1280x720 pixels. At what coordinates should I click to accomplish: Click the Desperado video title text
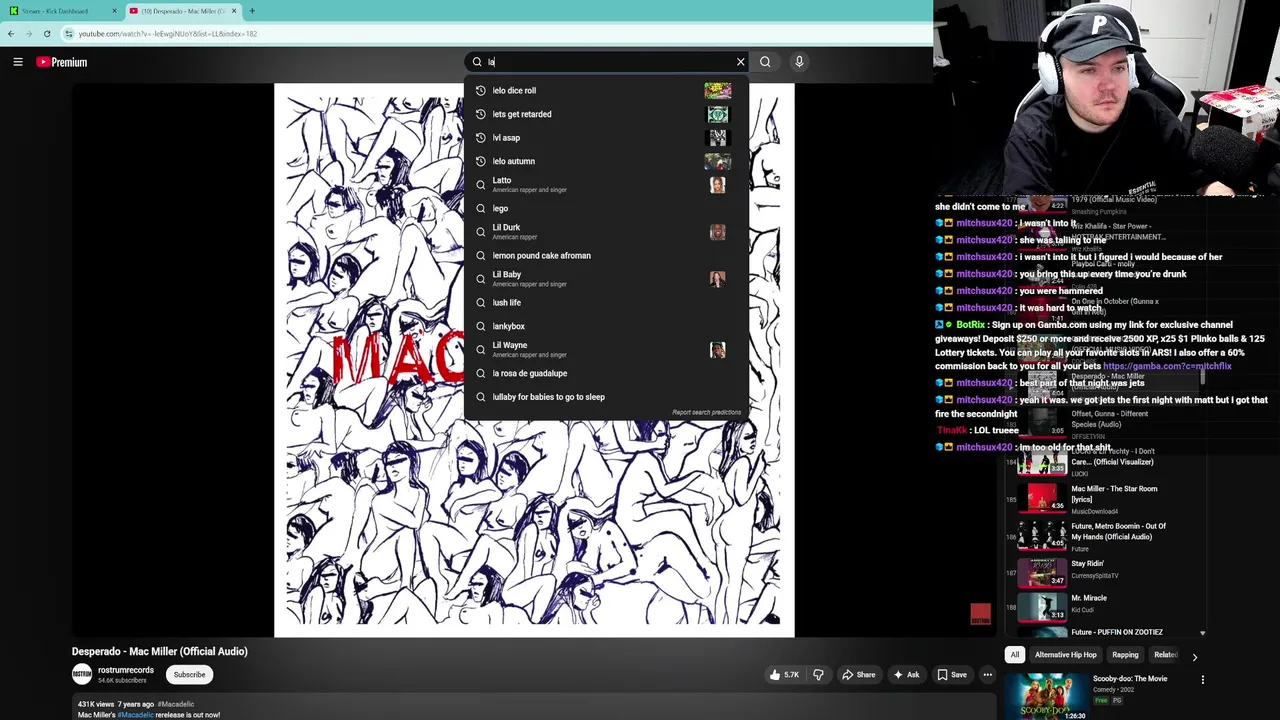pos(160,652)
